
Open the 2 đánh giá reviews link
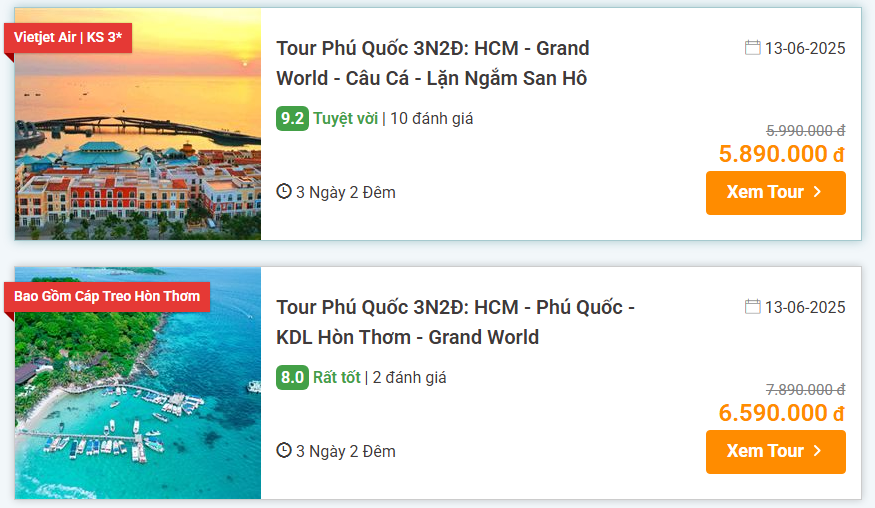409,377
